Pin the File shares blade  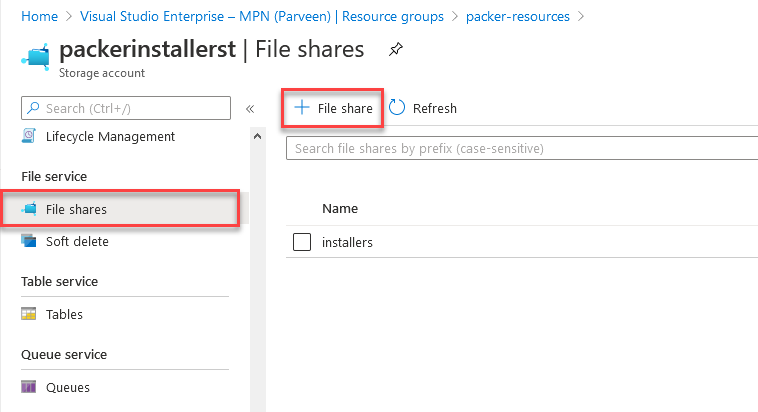coord(396,49)
